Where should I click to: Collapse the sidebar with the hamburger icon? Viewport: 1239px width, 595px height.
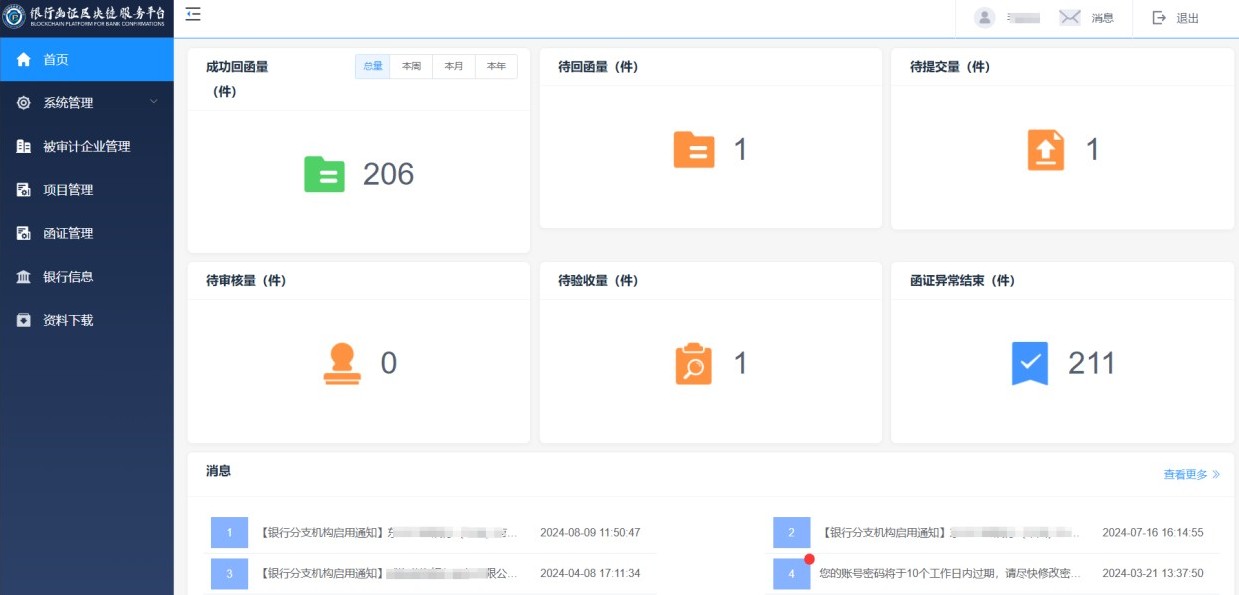point(193,14)
